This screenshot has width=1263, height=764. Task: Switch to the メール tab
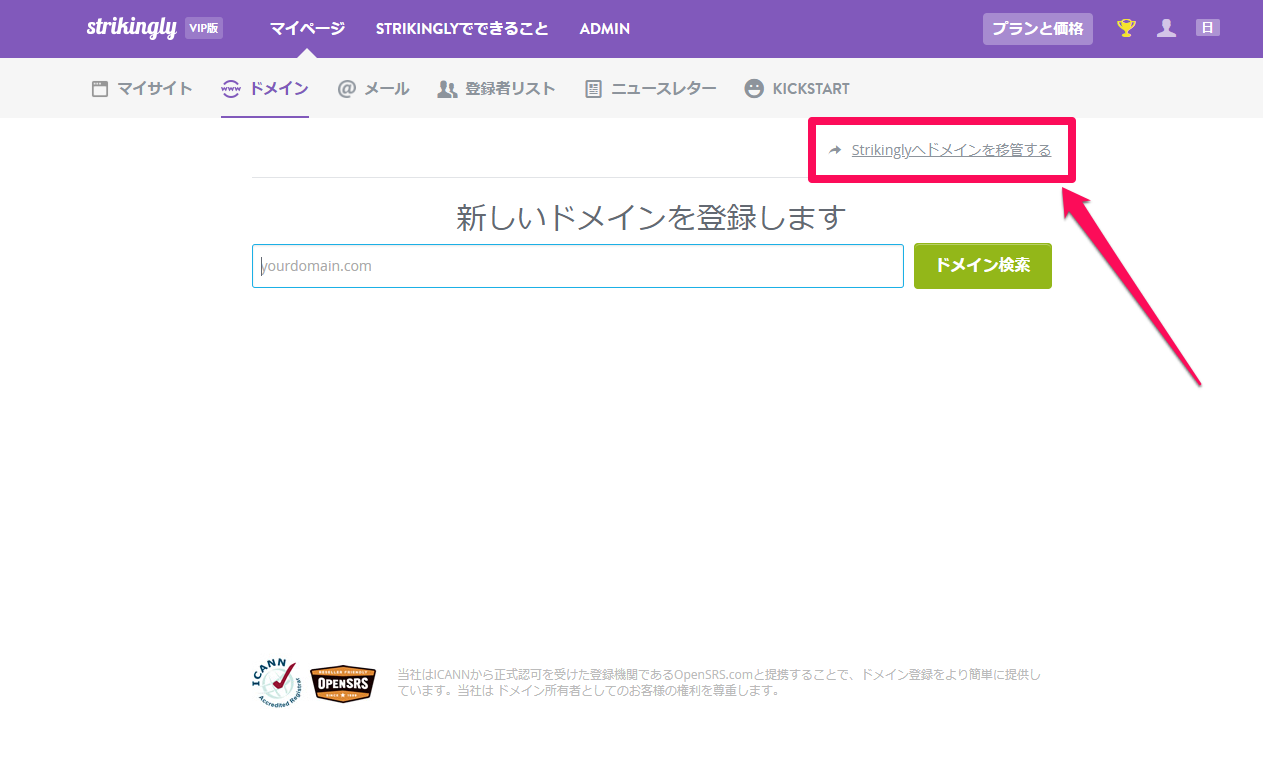(x=374, y=88)
